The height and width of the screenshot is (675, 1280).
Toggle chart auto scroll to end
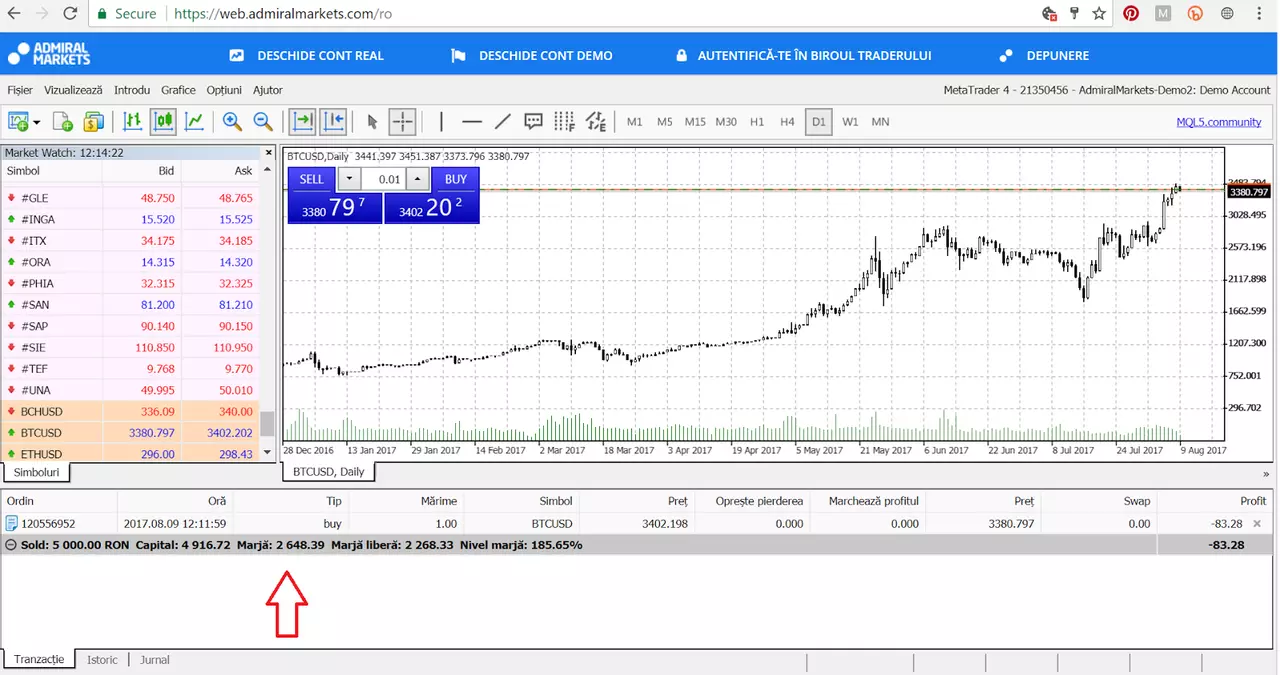pos(301,122)
